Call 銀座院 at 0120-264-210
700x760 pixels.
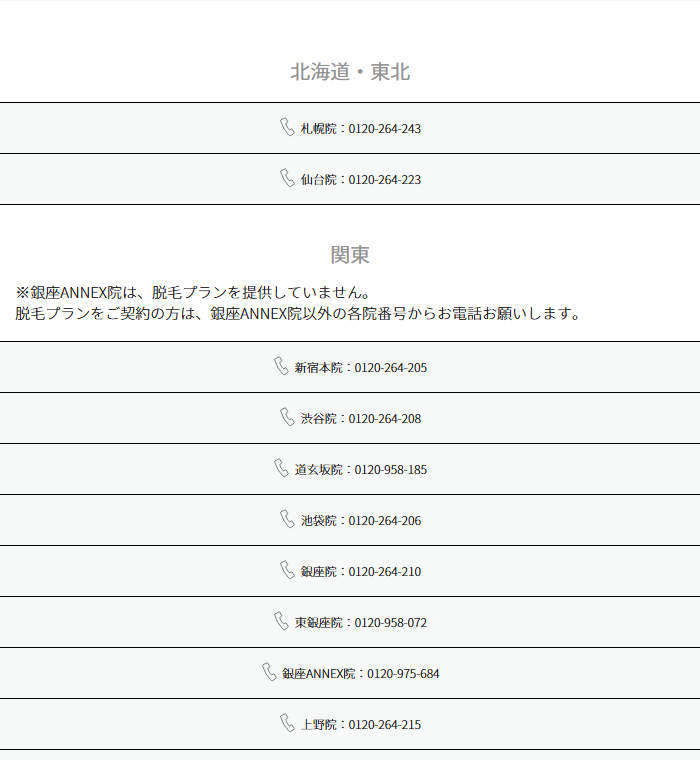point(350,571)
